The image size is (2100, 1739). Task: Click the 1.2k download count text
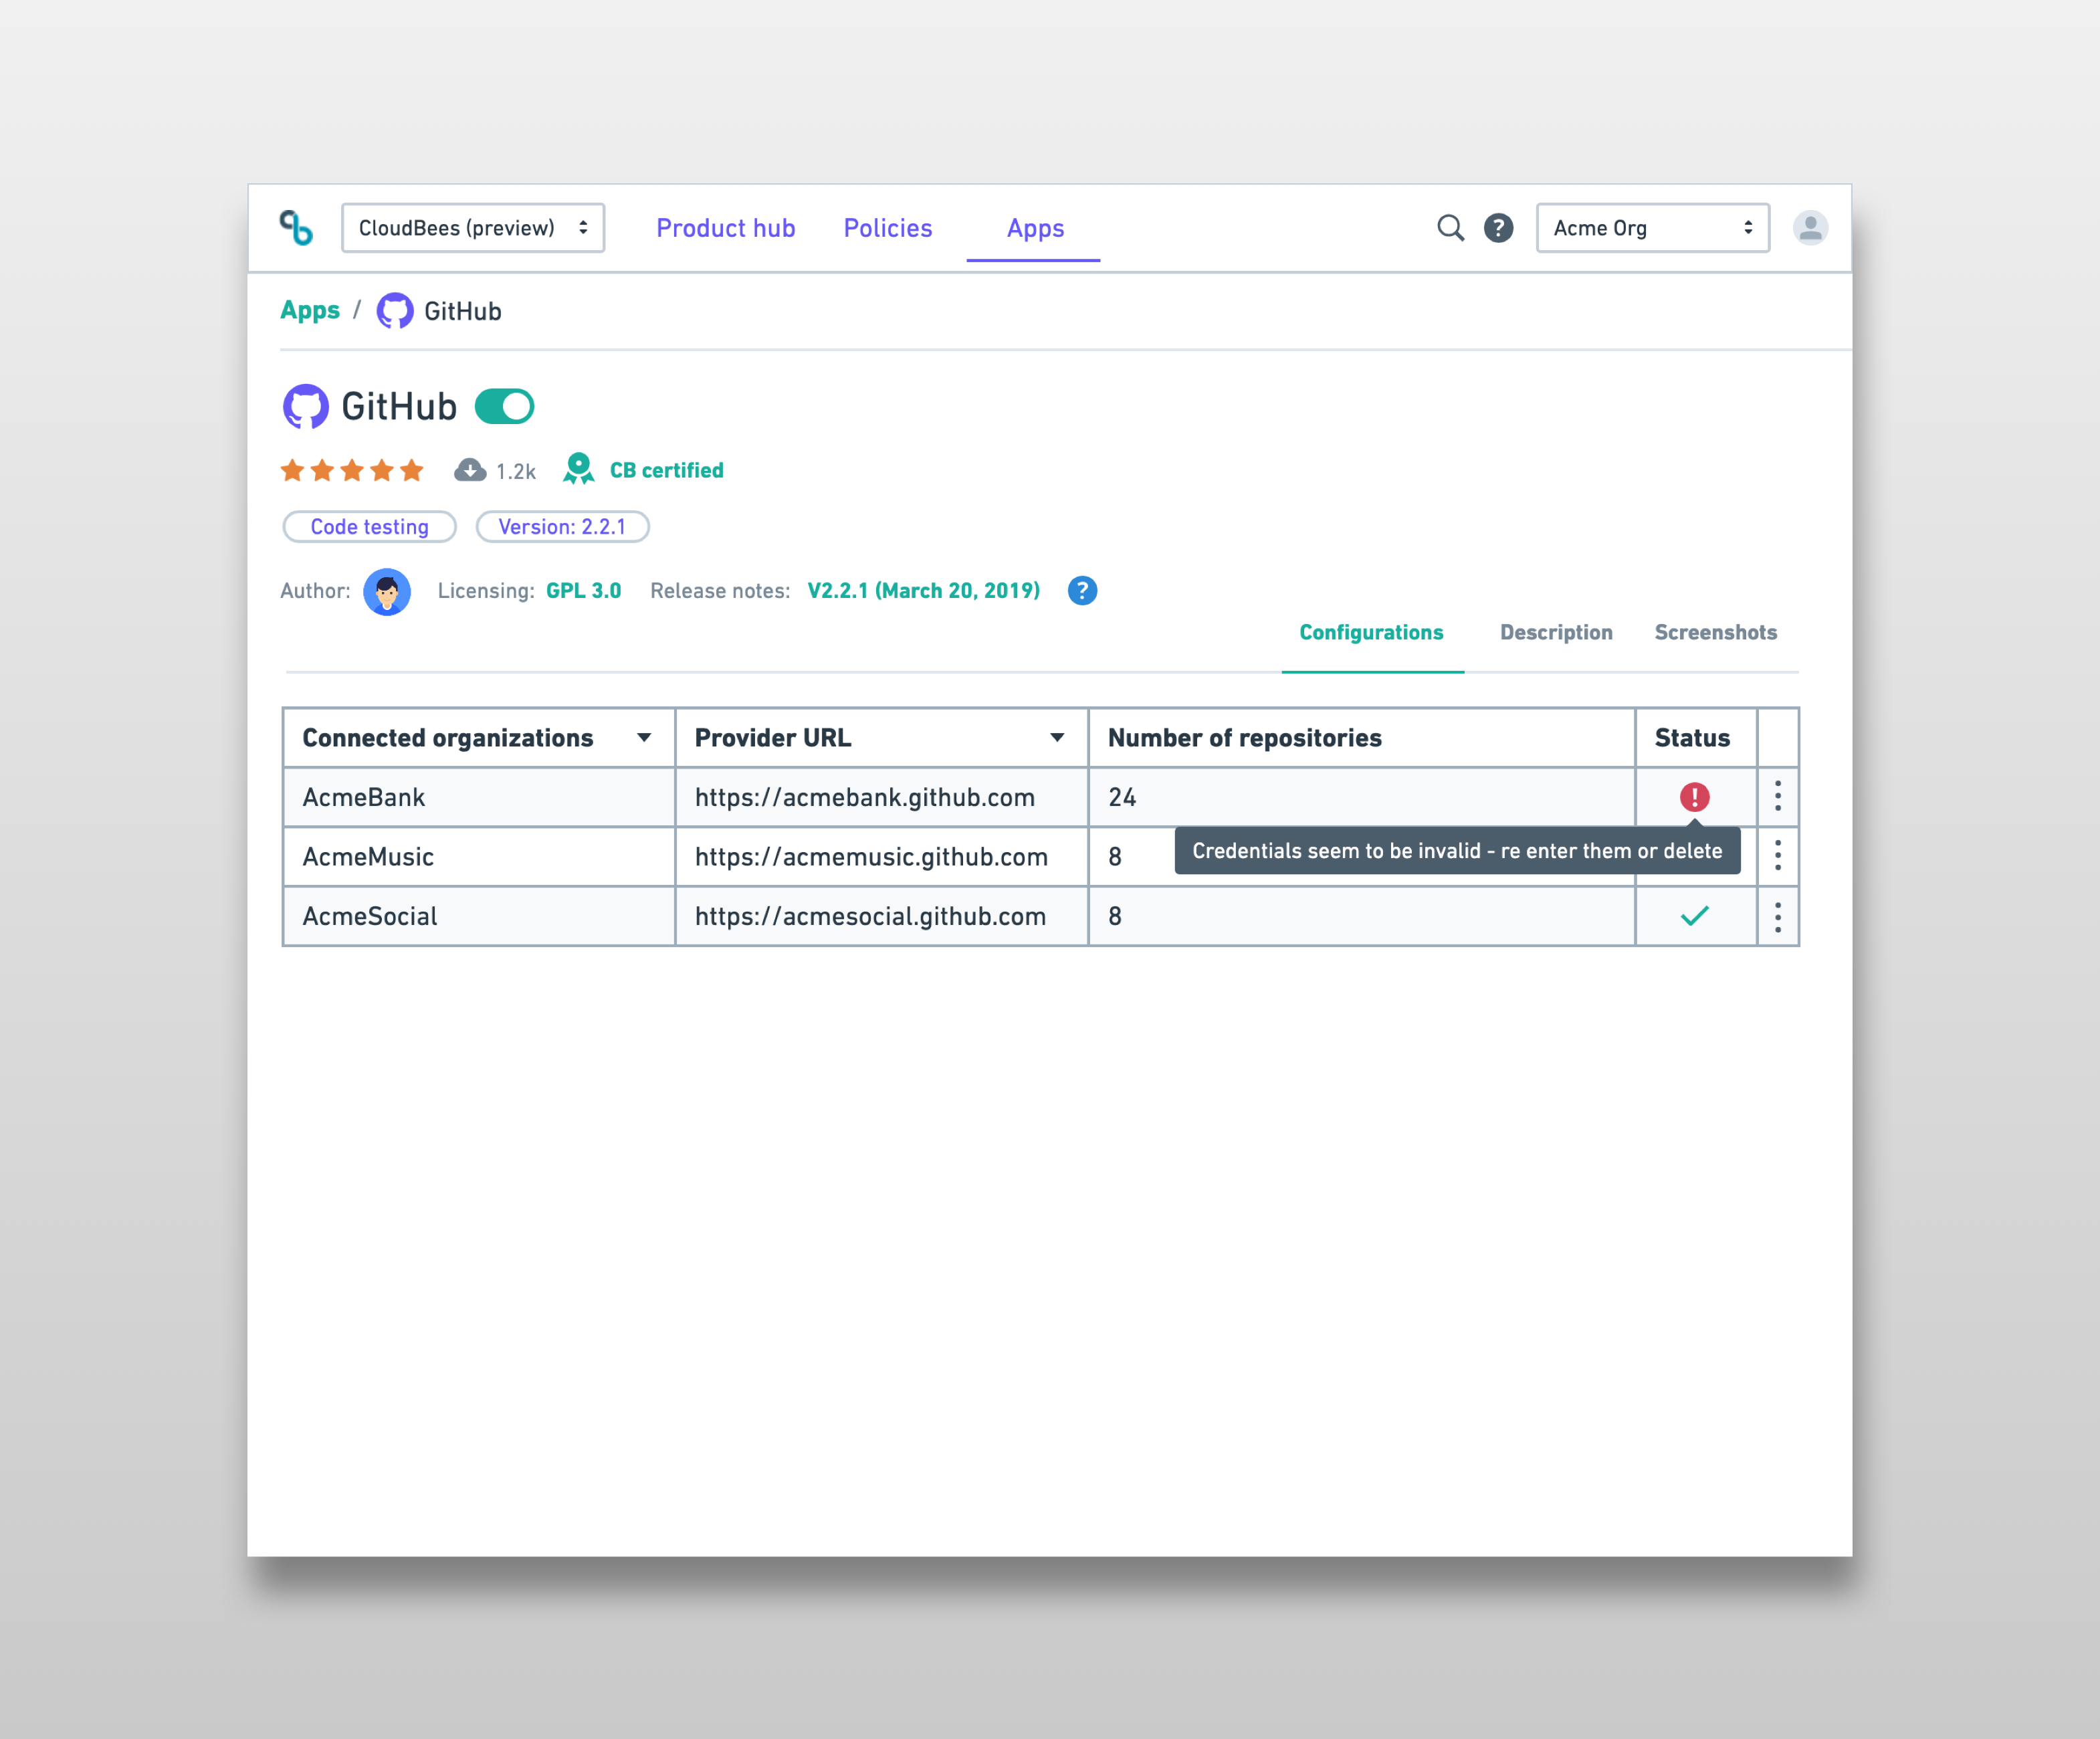coord(516,471)
